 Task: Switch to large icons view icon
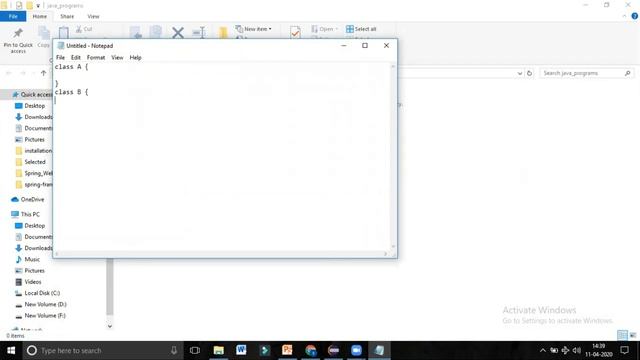click(633, 335)
